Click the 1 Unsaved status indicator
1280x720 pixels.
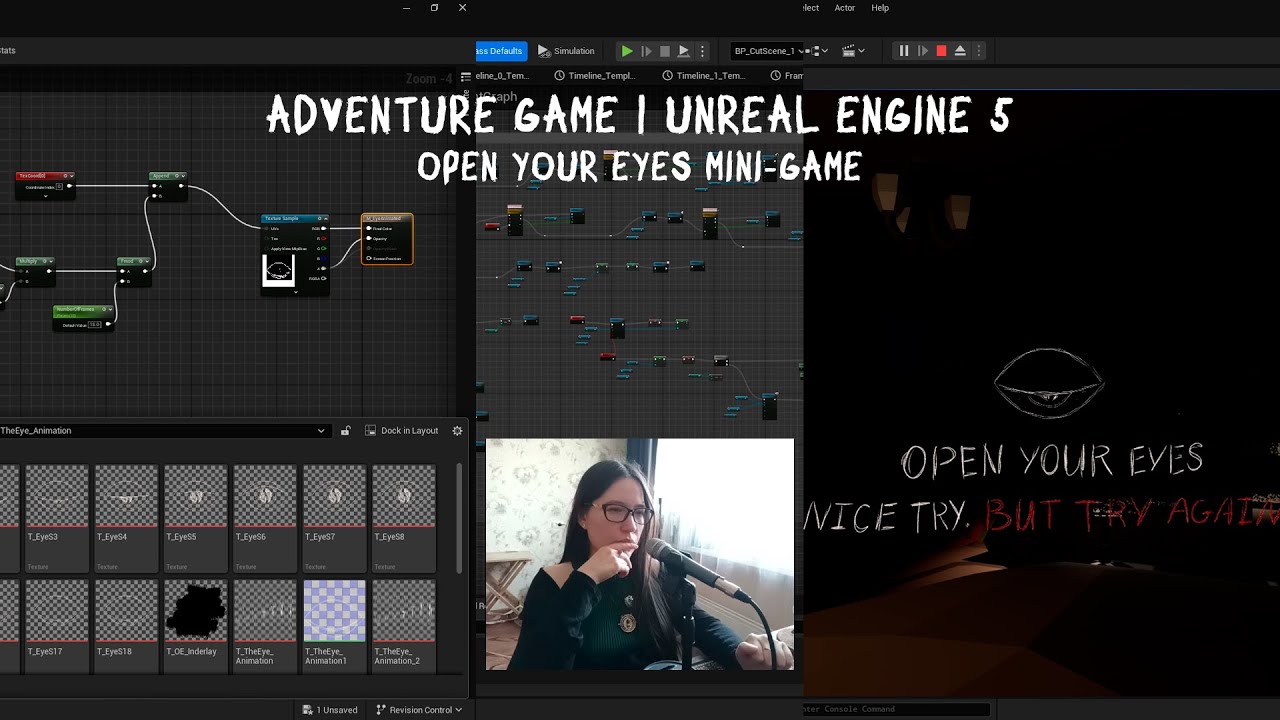[330, 710]
